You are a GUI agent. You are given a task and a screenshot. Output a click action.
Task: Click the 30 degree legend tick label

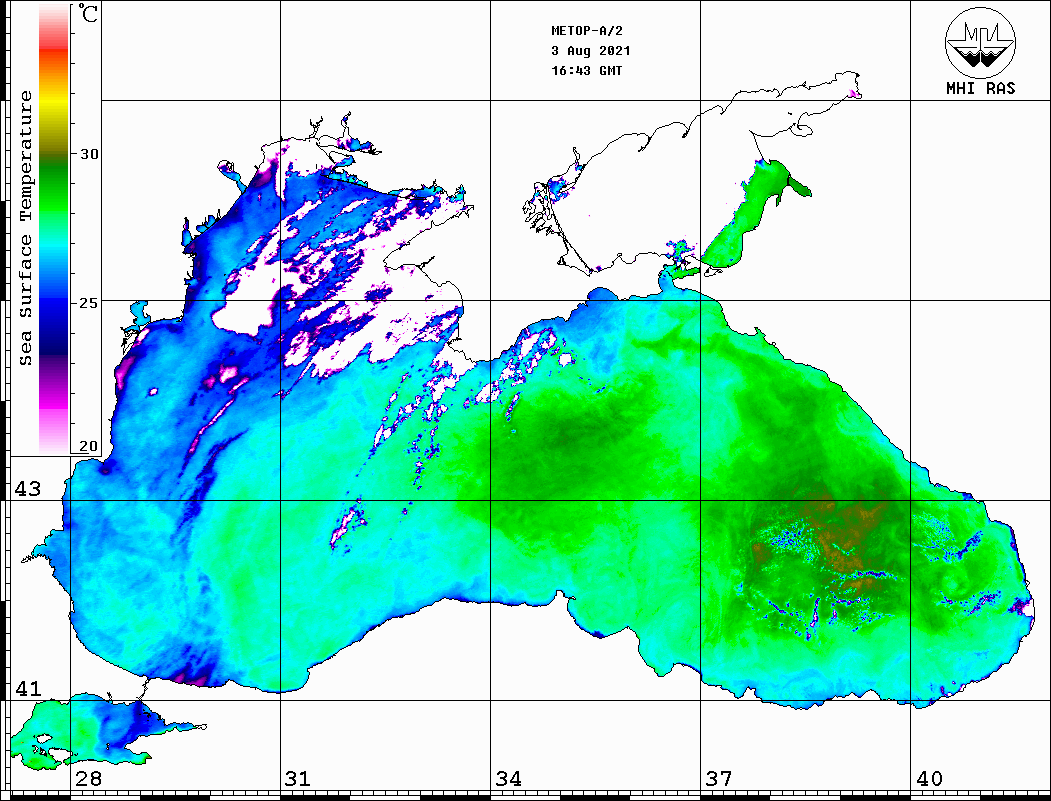pyautogui.click(x=89, y=154)
